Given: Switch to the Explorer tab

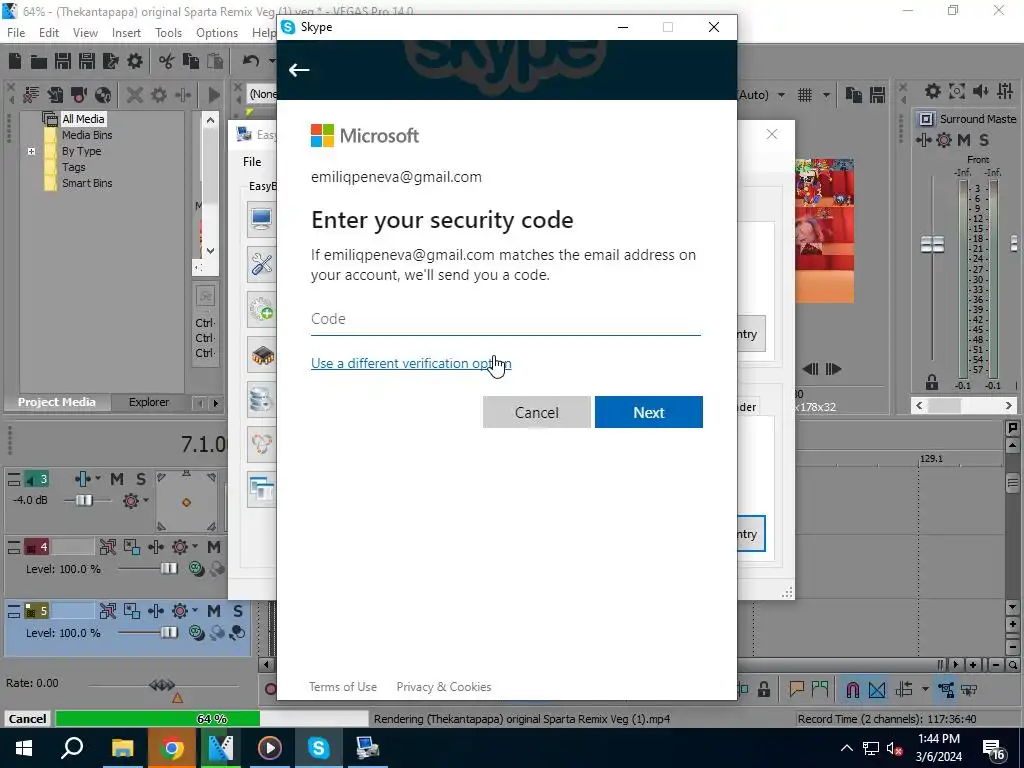Looking at the screenshot, I should click(x=149, y=402).
